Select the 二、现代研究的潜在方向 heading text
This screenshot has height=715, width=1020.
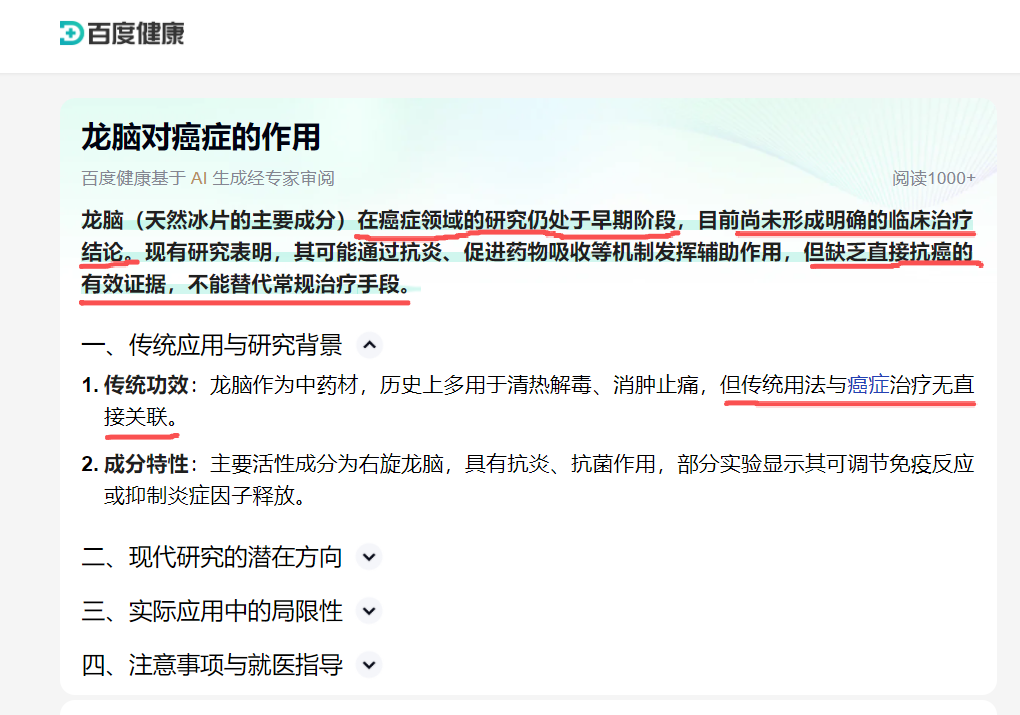212,557
